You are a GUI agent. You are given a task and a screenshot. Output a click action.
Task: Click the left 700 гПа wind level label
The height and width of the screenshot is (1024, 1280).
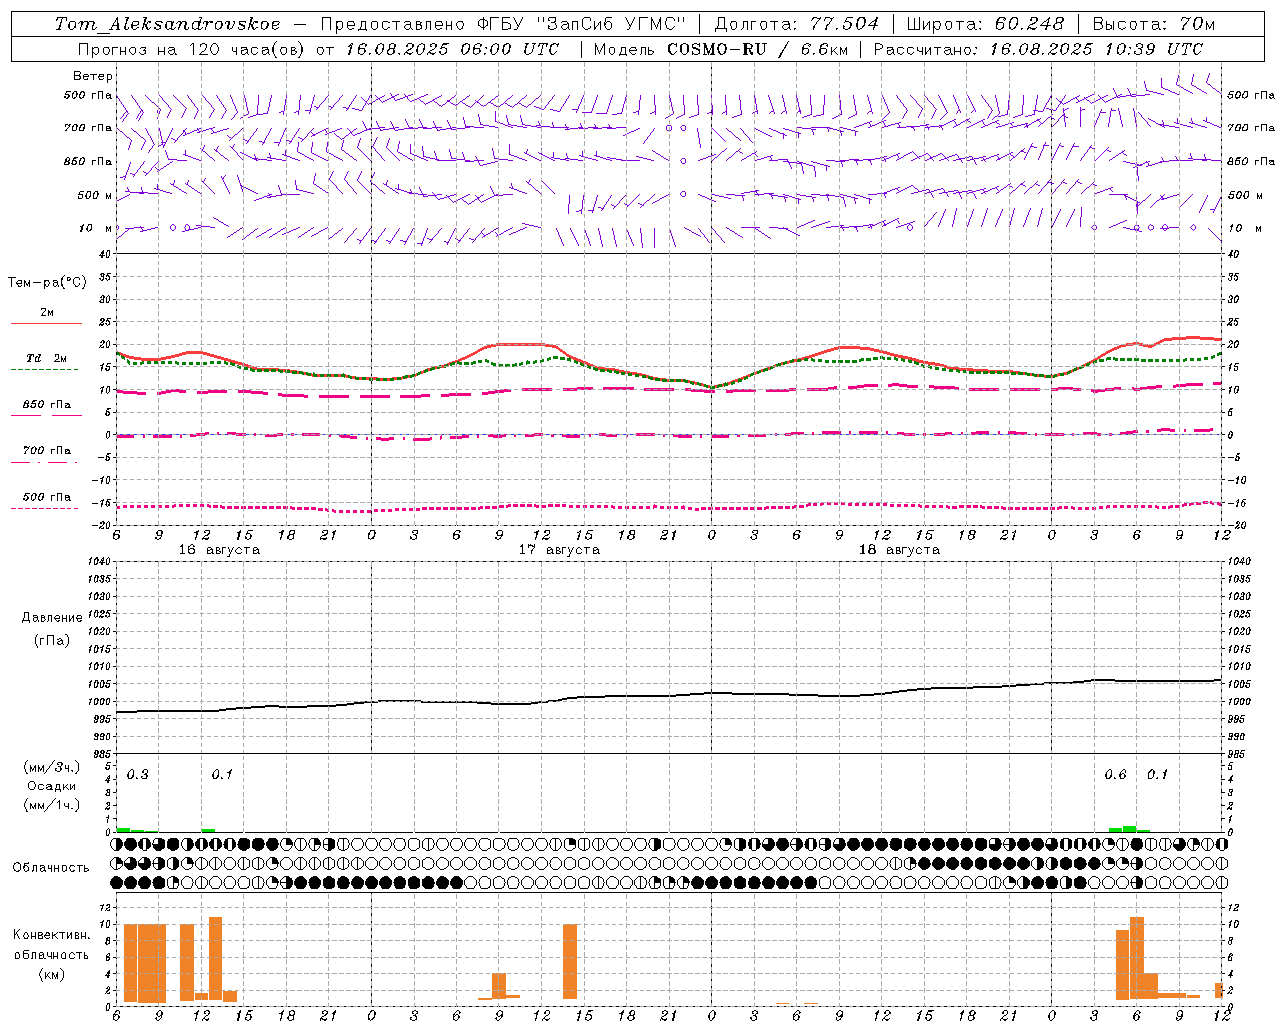[x=88, y=128]
